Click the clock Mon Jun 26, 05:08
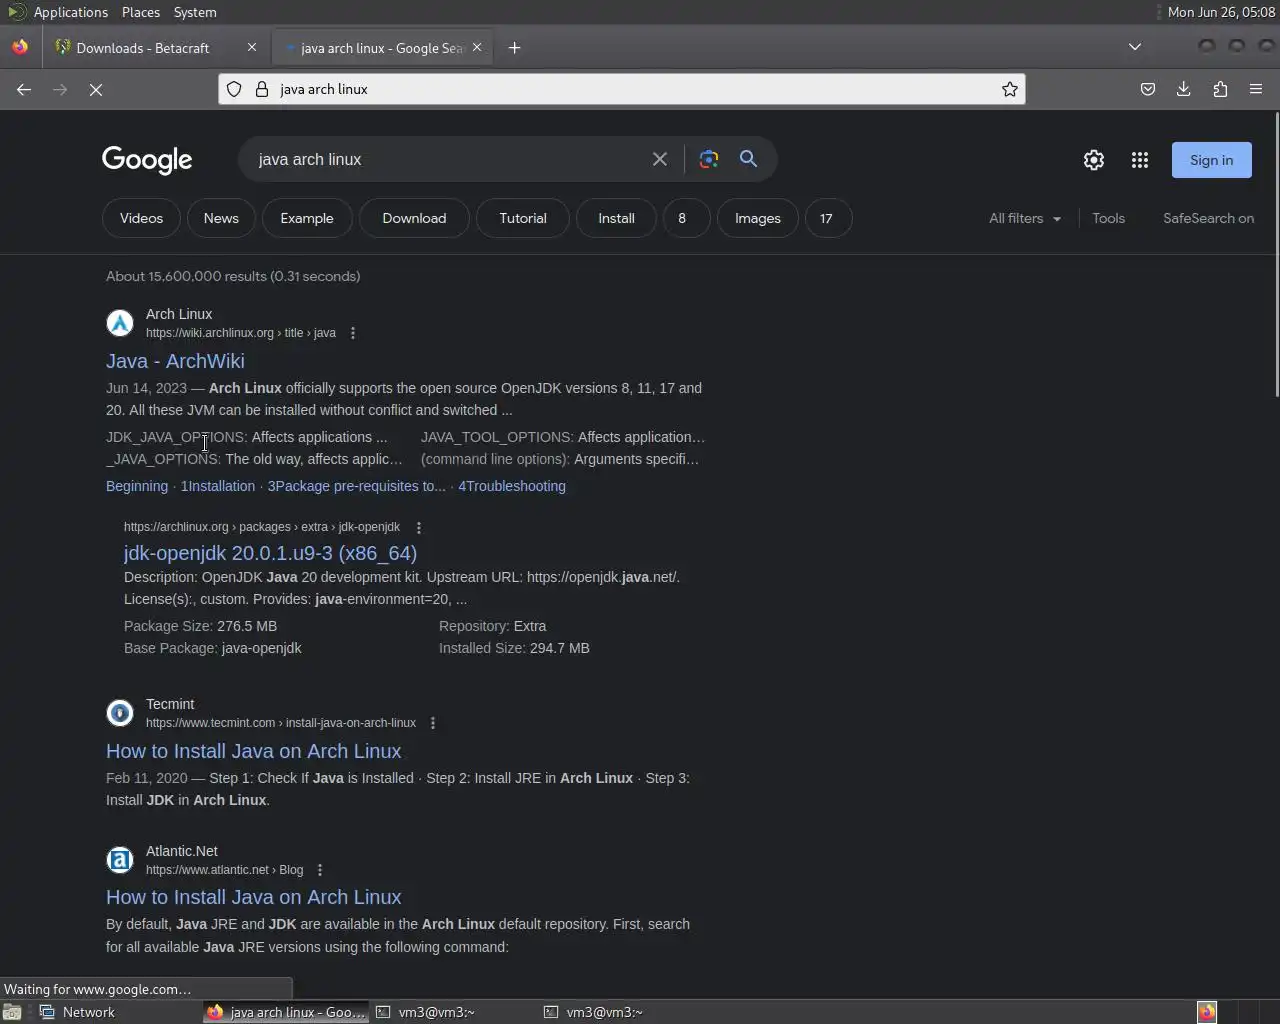Screen dimensions: 1280x1024 [x=1221, y=12]
